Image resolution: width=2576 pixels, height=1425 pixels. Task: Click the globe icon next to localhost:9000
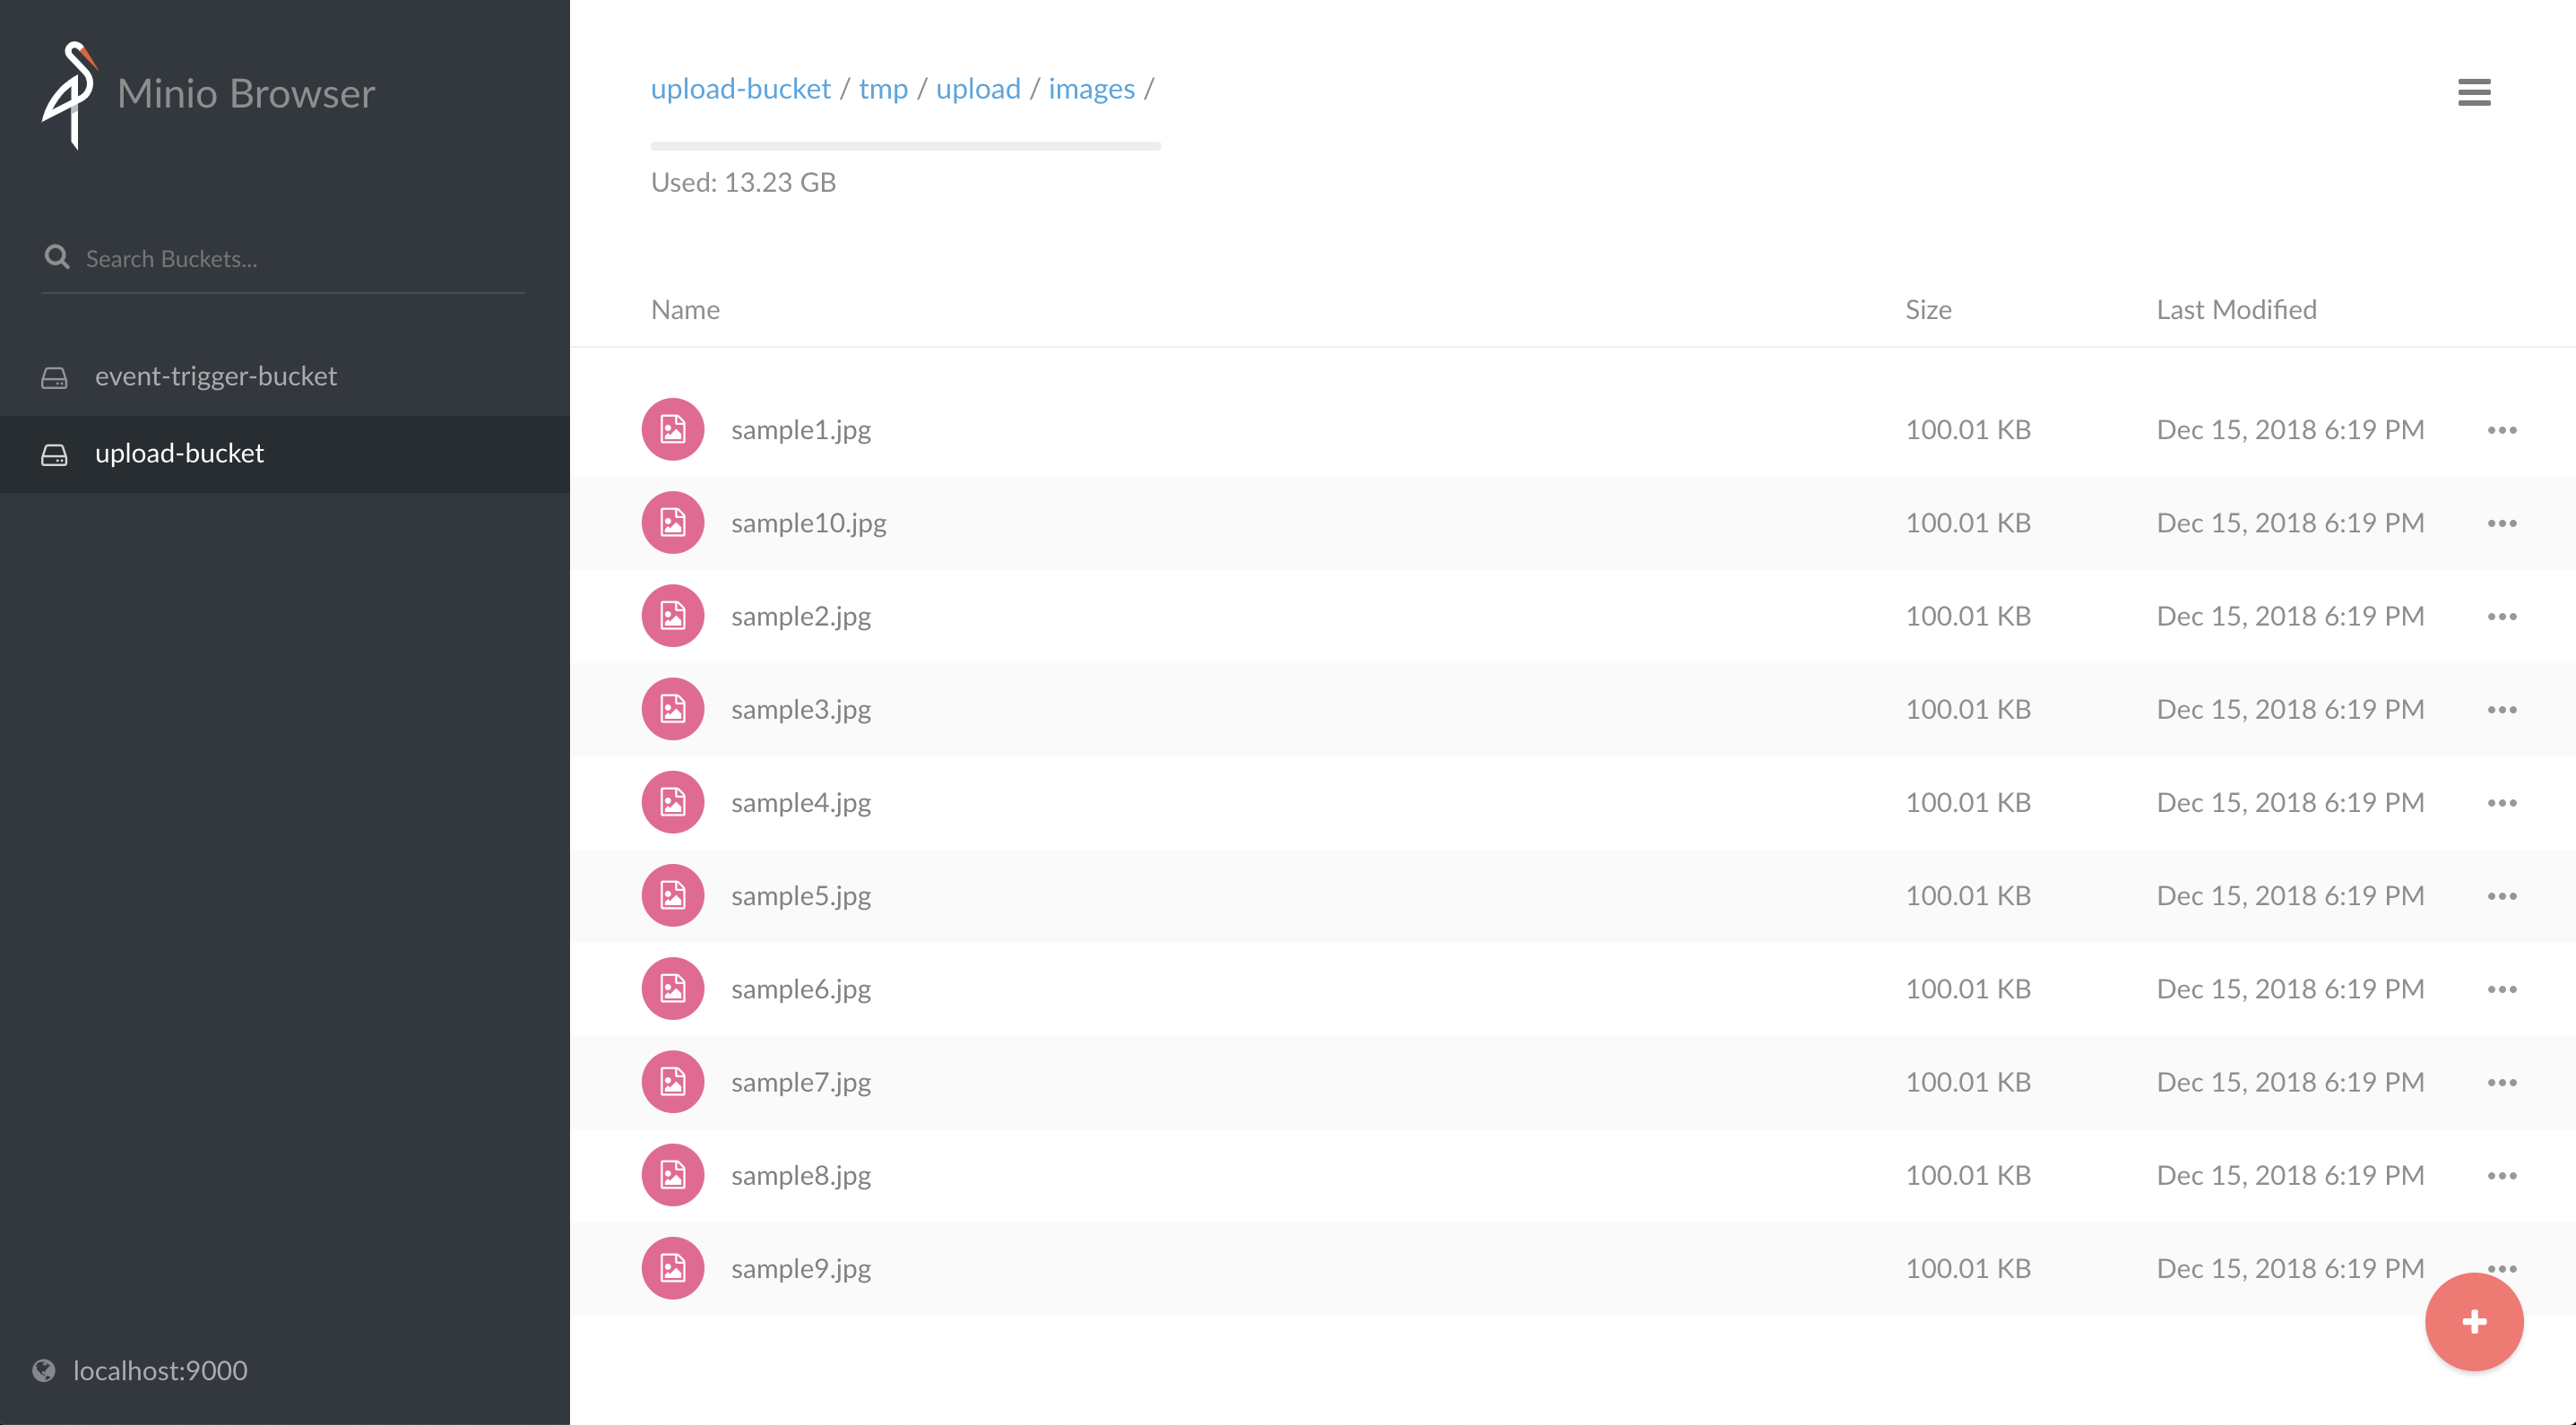(44, 1370)
